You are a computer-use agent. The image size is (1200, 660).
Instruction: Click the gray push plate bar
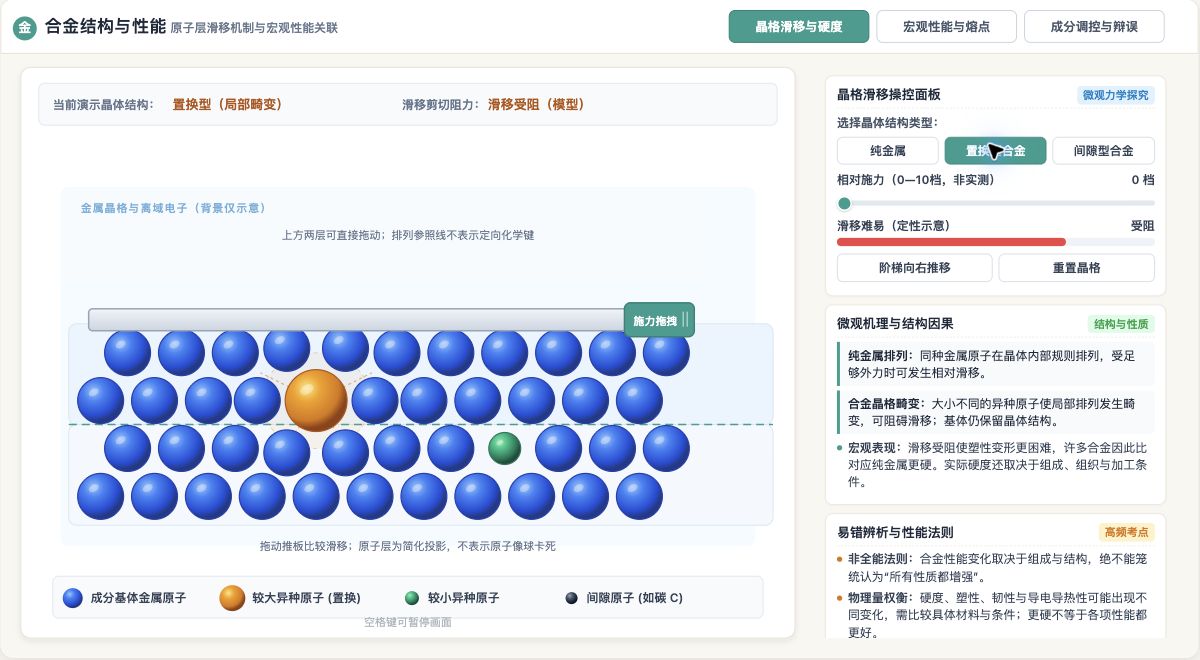click(356, 320)
